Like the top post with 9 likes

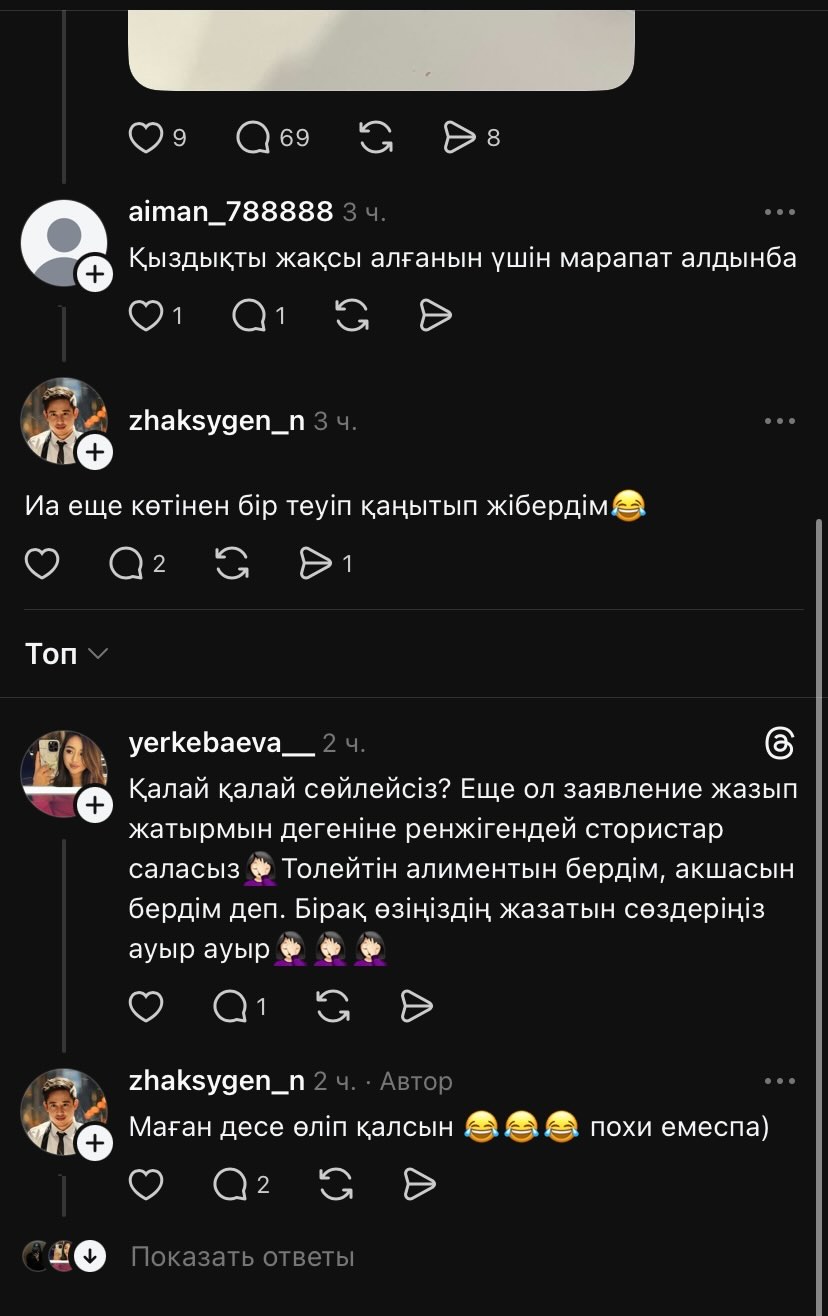146,137
